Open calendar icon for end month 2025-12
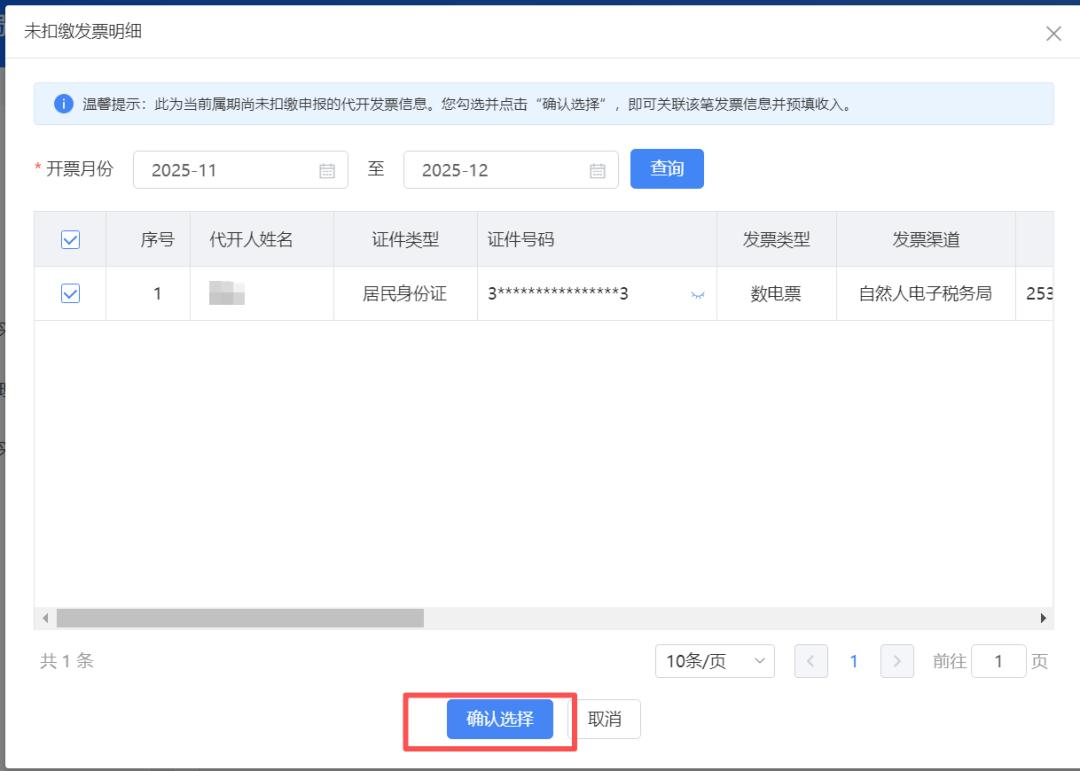 [x=597, y=170]
